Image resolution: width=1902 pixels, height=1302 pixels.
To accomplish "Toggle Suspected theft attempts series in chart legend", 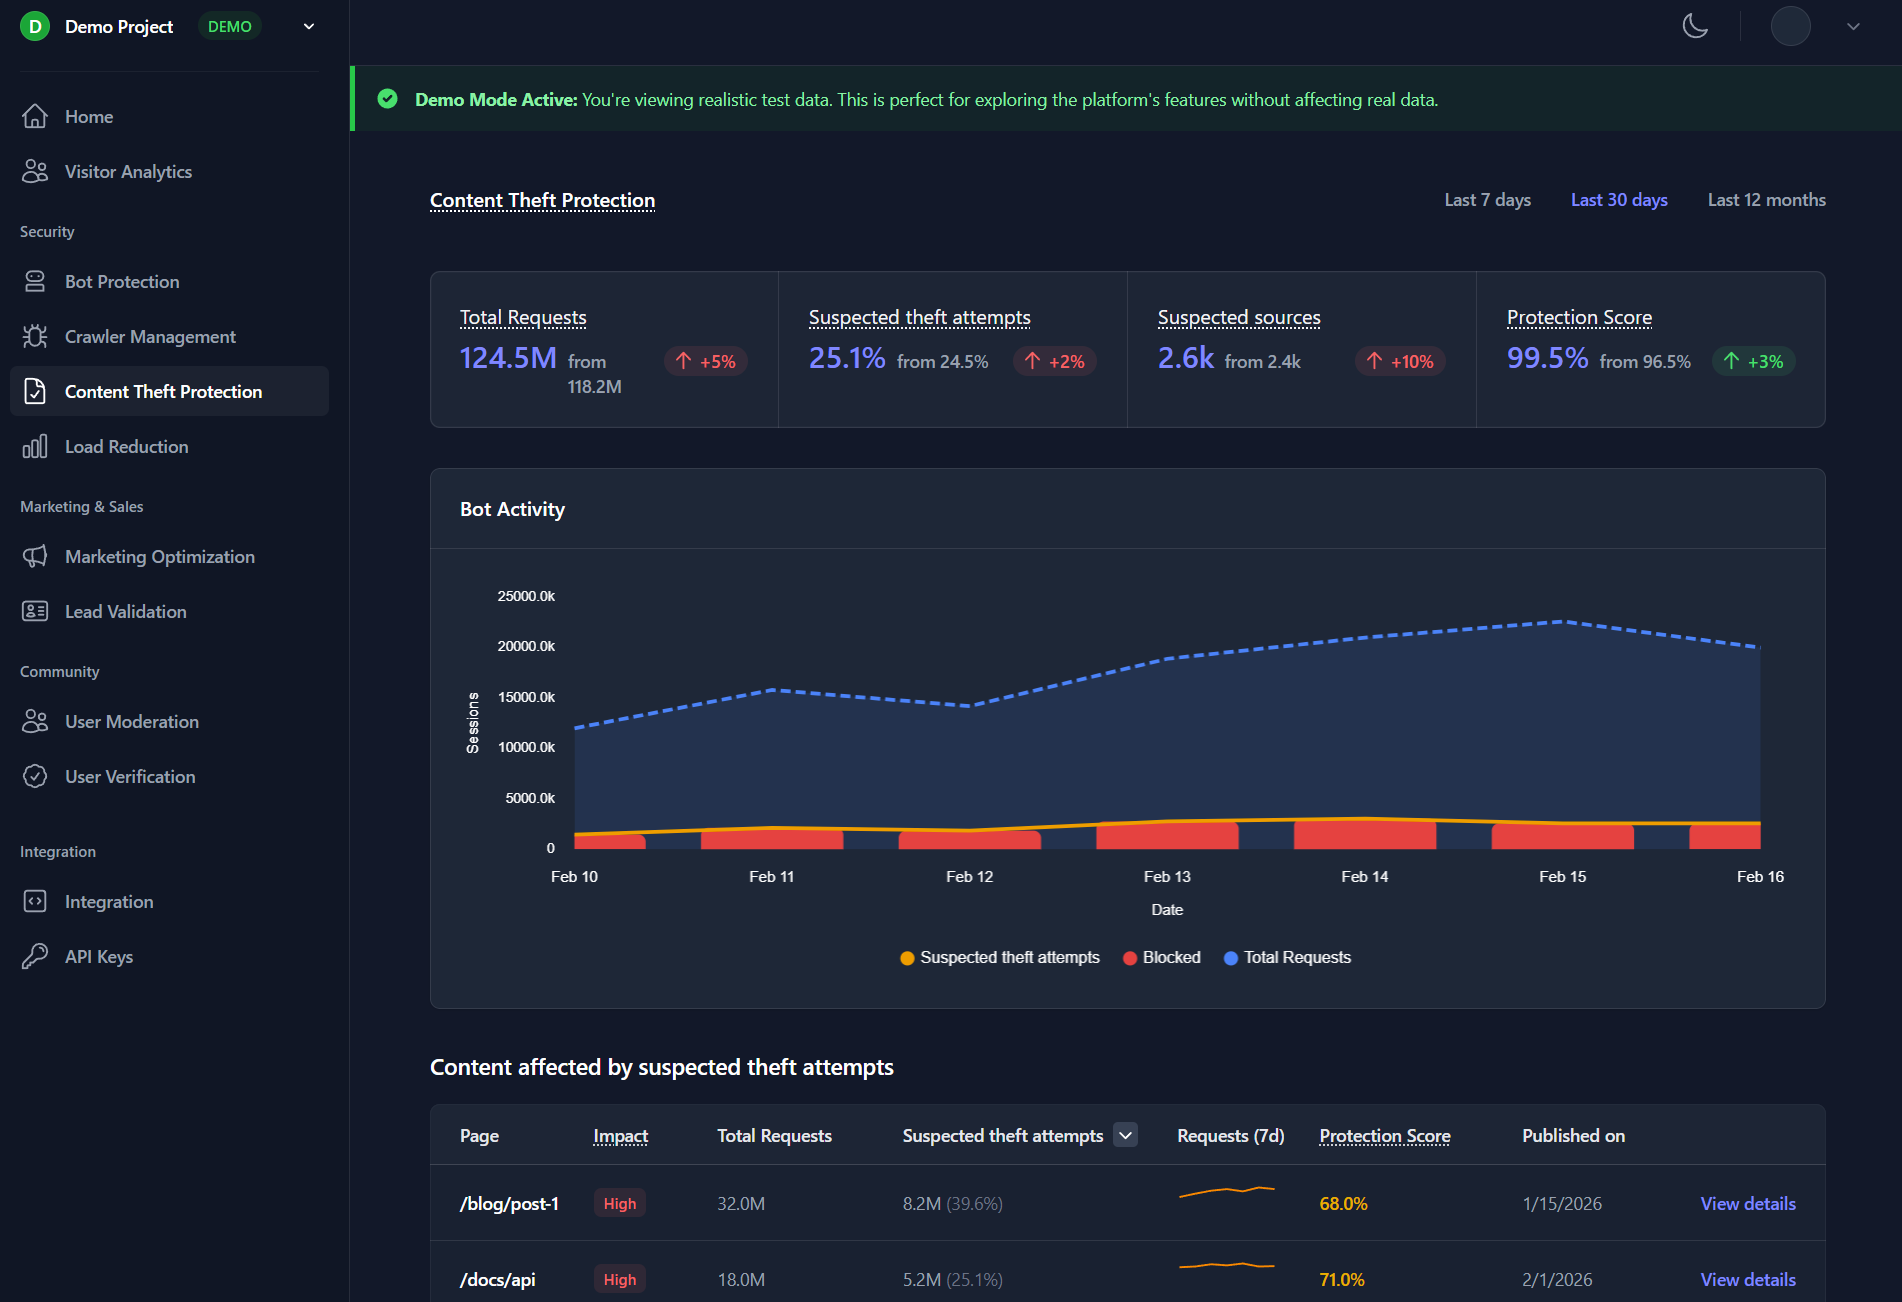I will [1000, 958].
